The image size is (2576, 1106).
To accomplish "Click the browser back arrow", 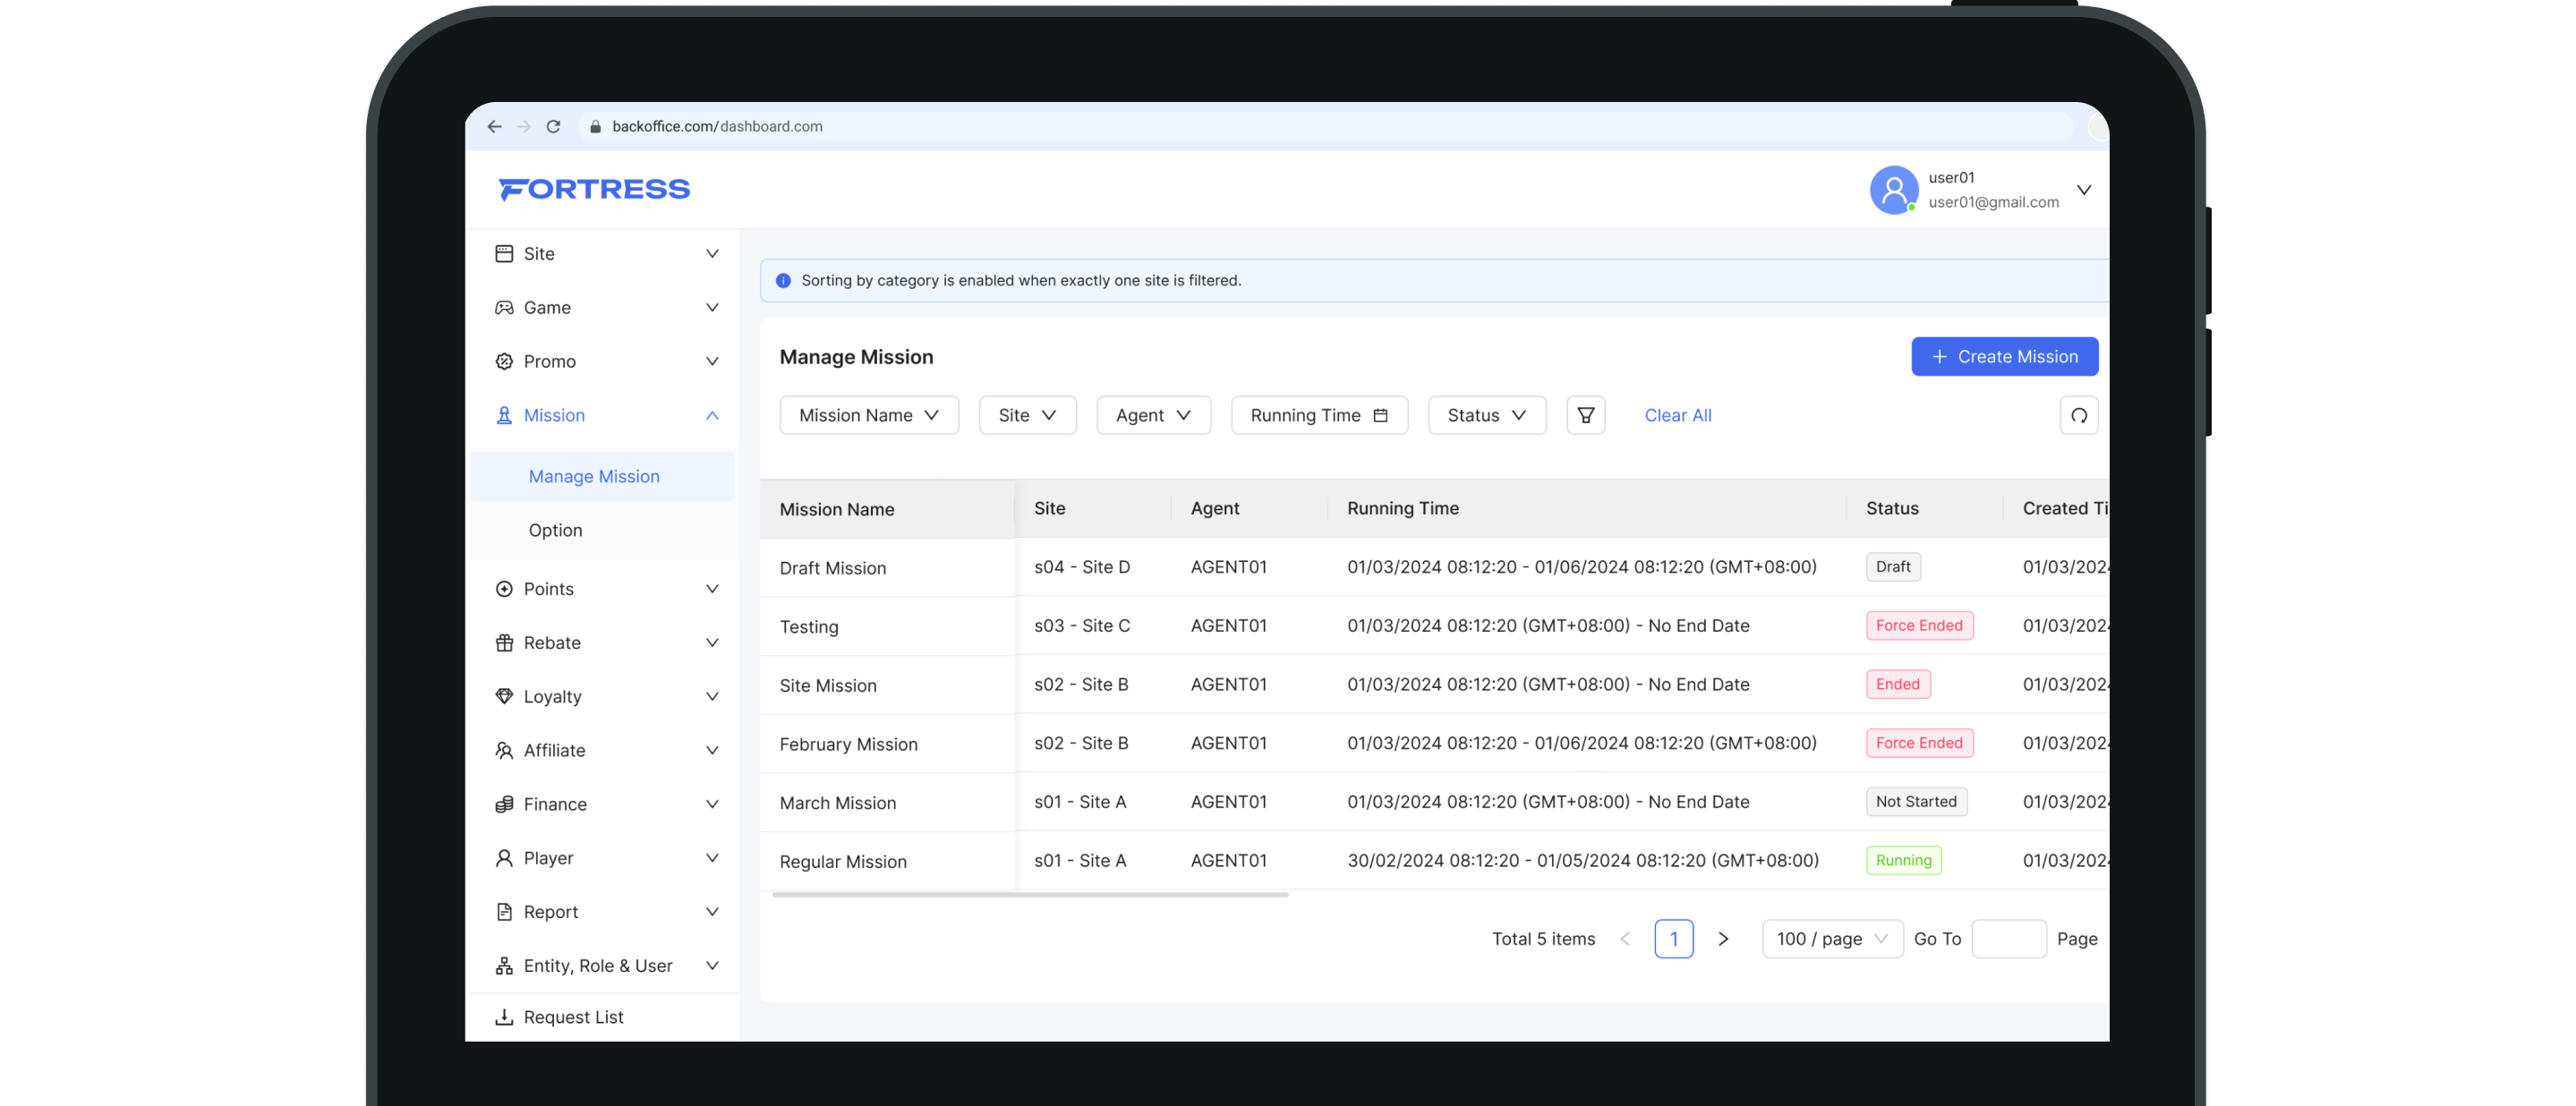I will point(494,127).
